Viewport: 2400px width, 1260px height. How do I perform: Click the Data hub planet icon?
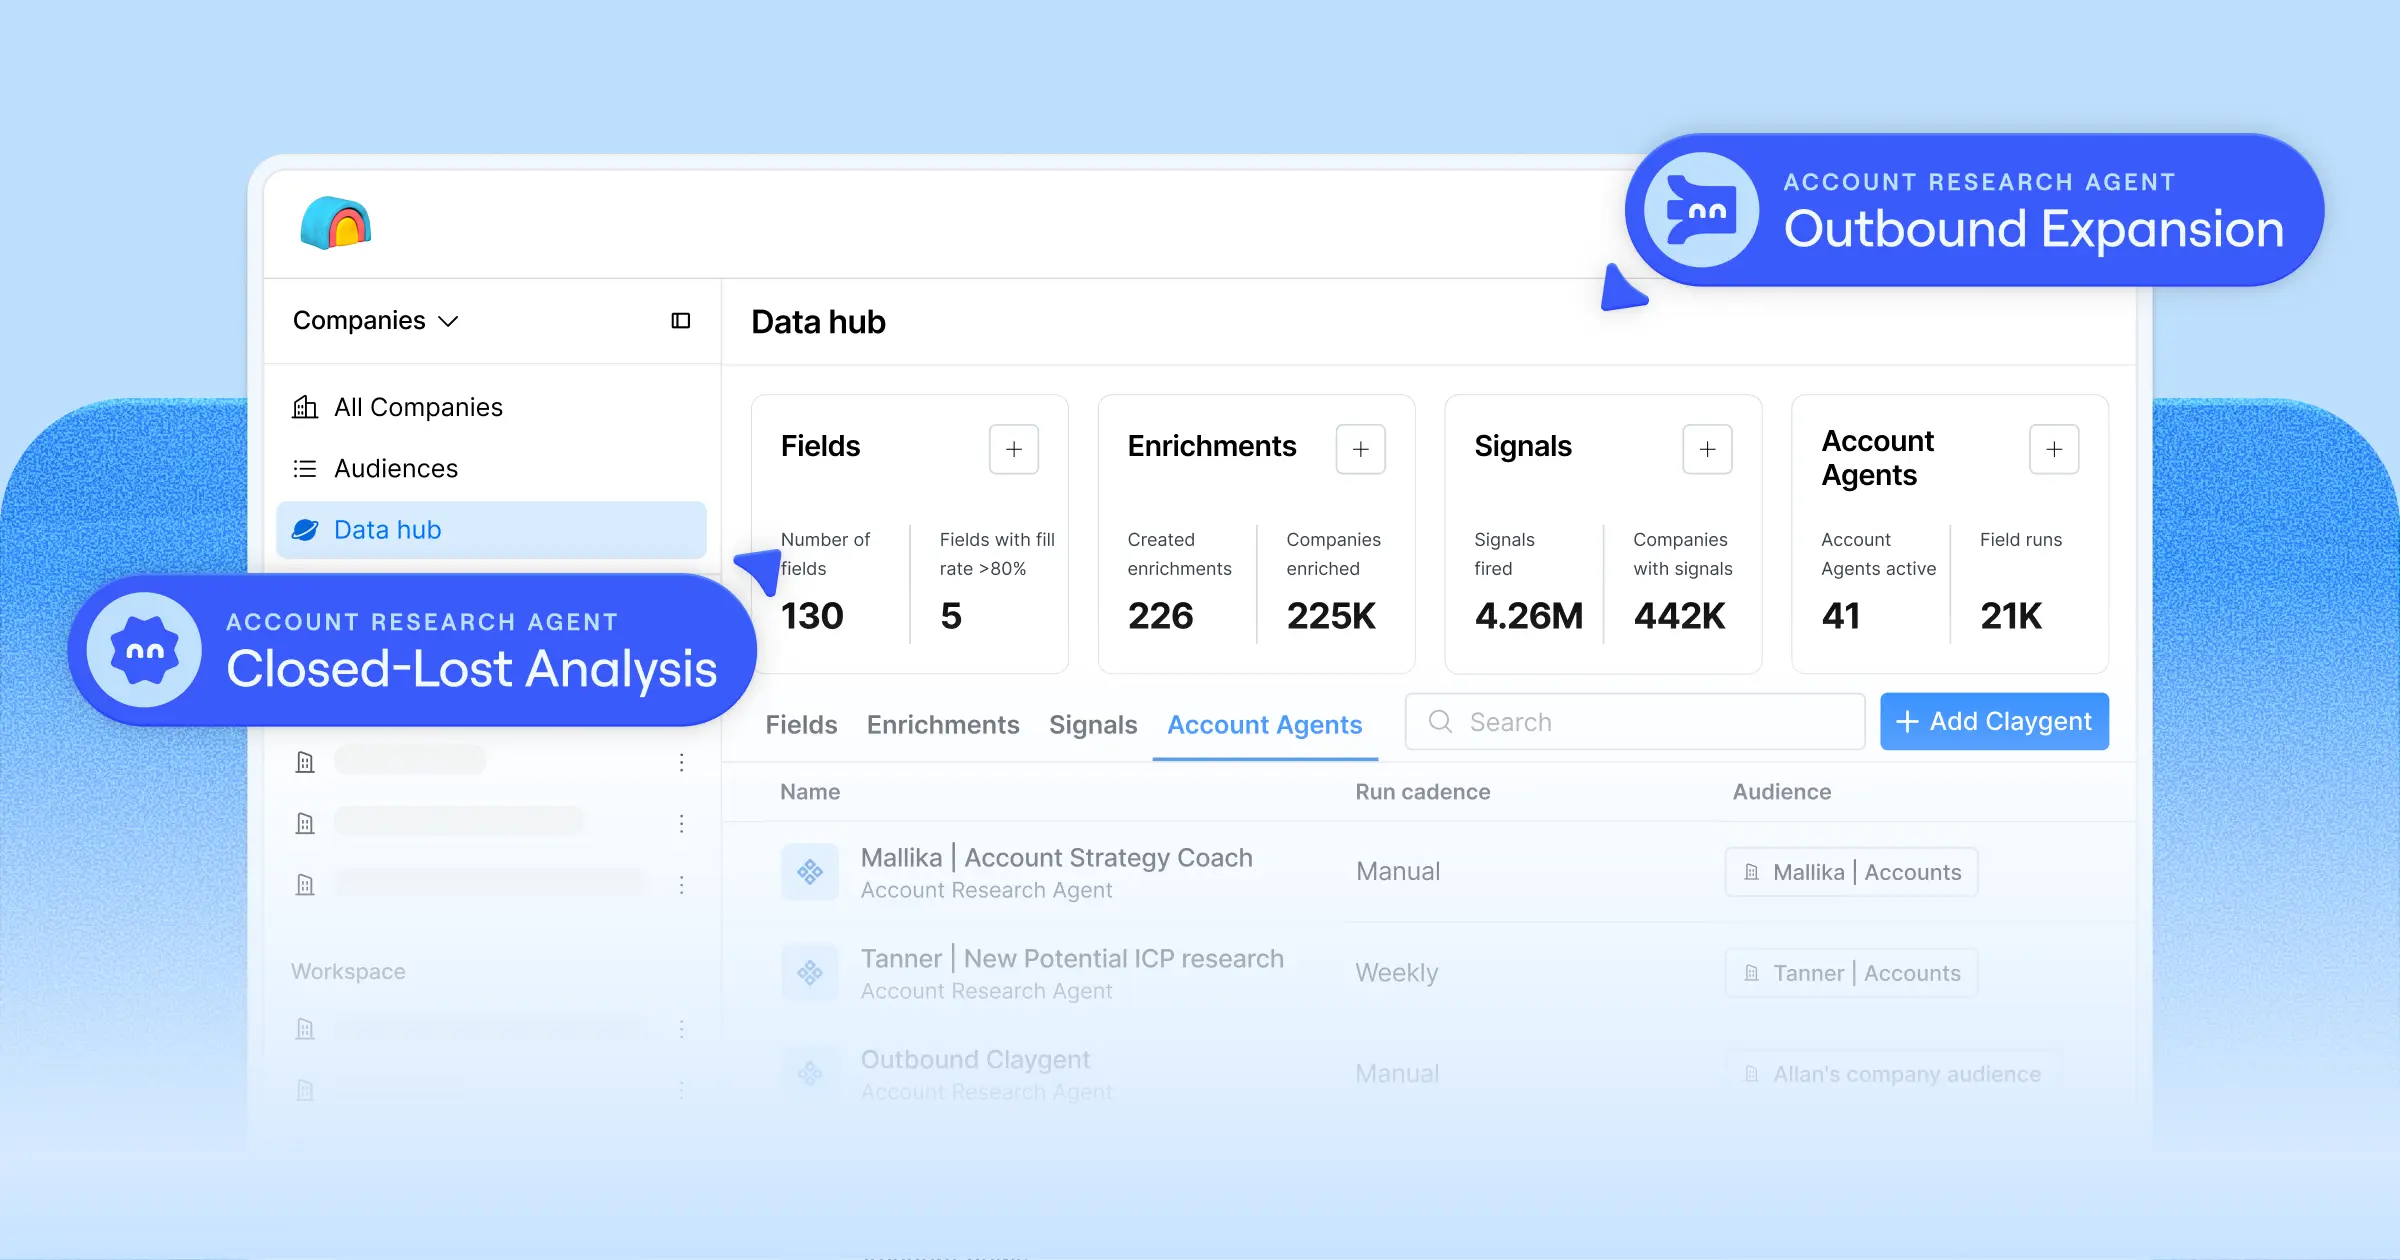pos(305,530)
